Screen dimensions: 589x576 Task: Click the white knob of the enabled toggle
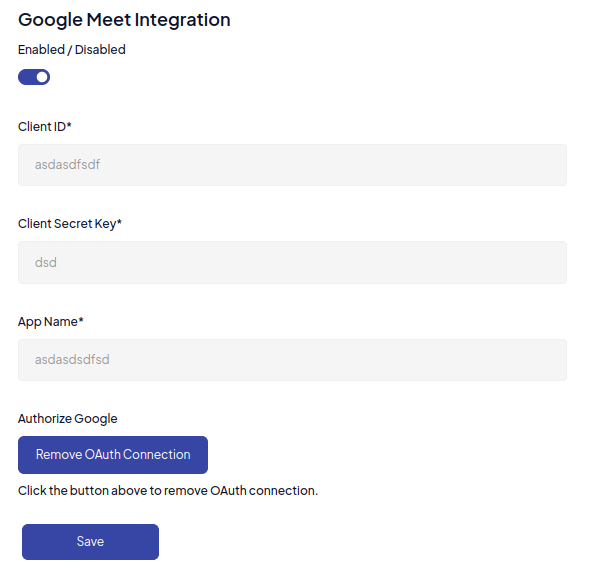tap(42, 77)
